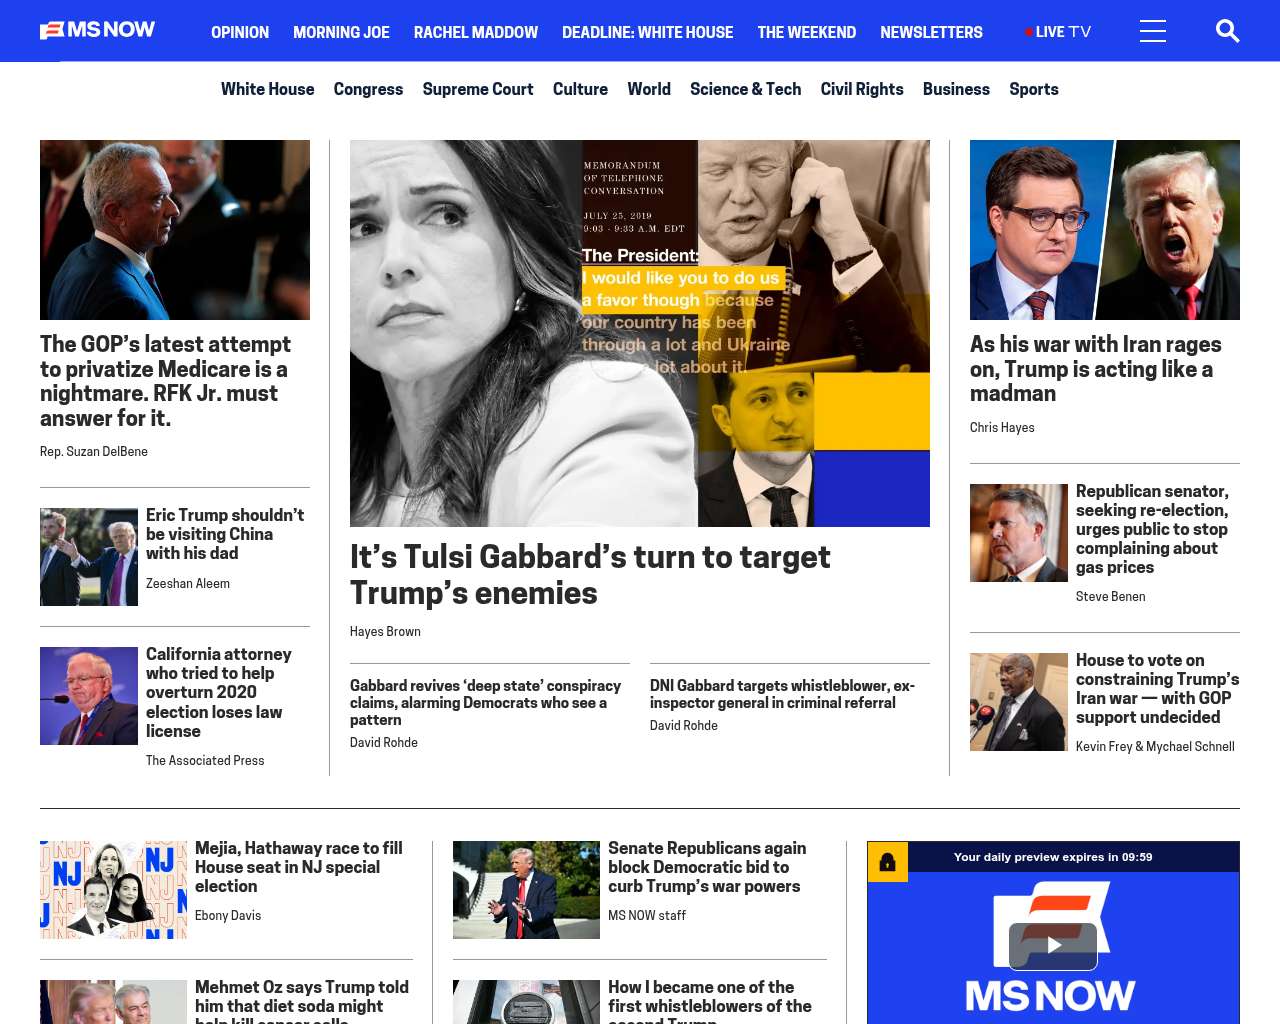
Task: Read Trump acting like madman headline
Action: 1096,369
